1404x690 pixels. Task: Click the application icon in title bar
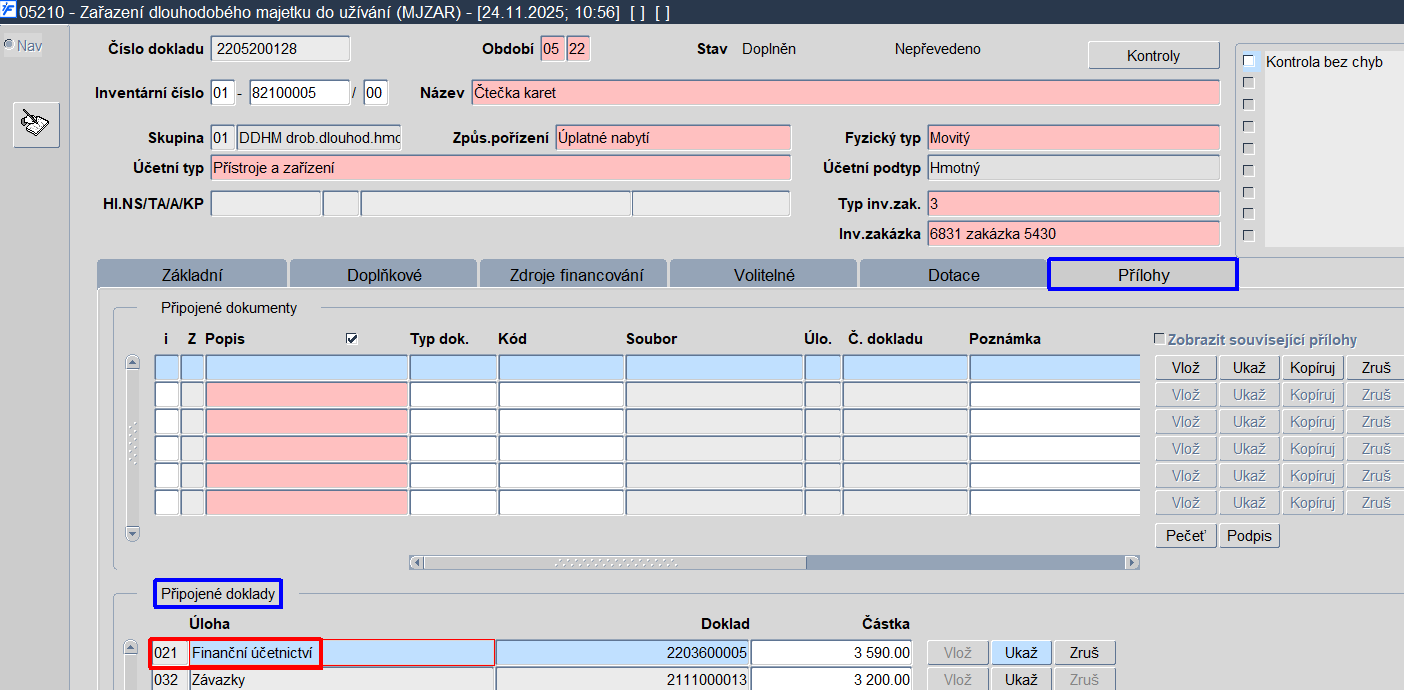pyautogui.click(x=8, y=10)
